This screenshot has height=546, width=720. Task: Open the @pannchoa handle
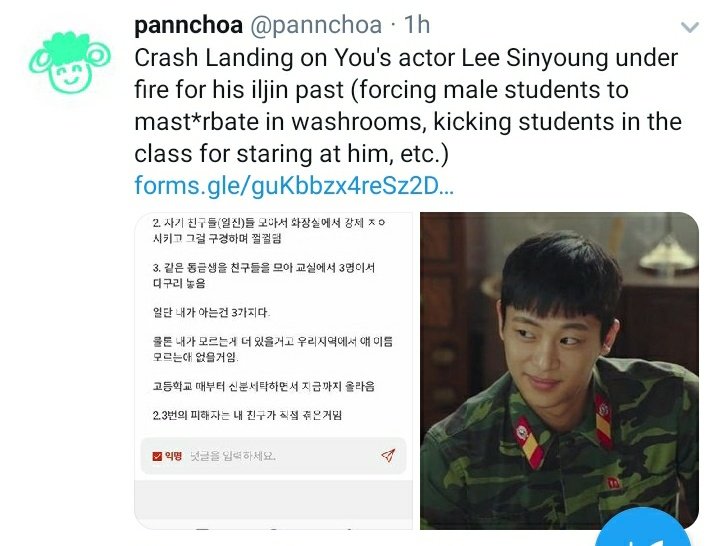(x=316, y=25)
